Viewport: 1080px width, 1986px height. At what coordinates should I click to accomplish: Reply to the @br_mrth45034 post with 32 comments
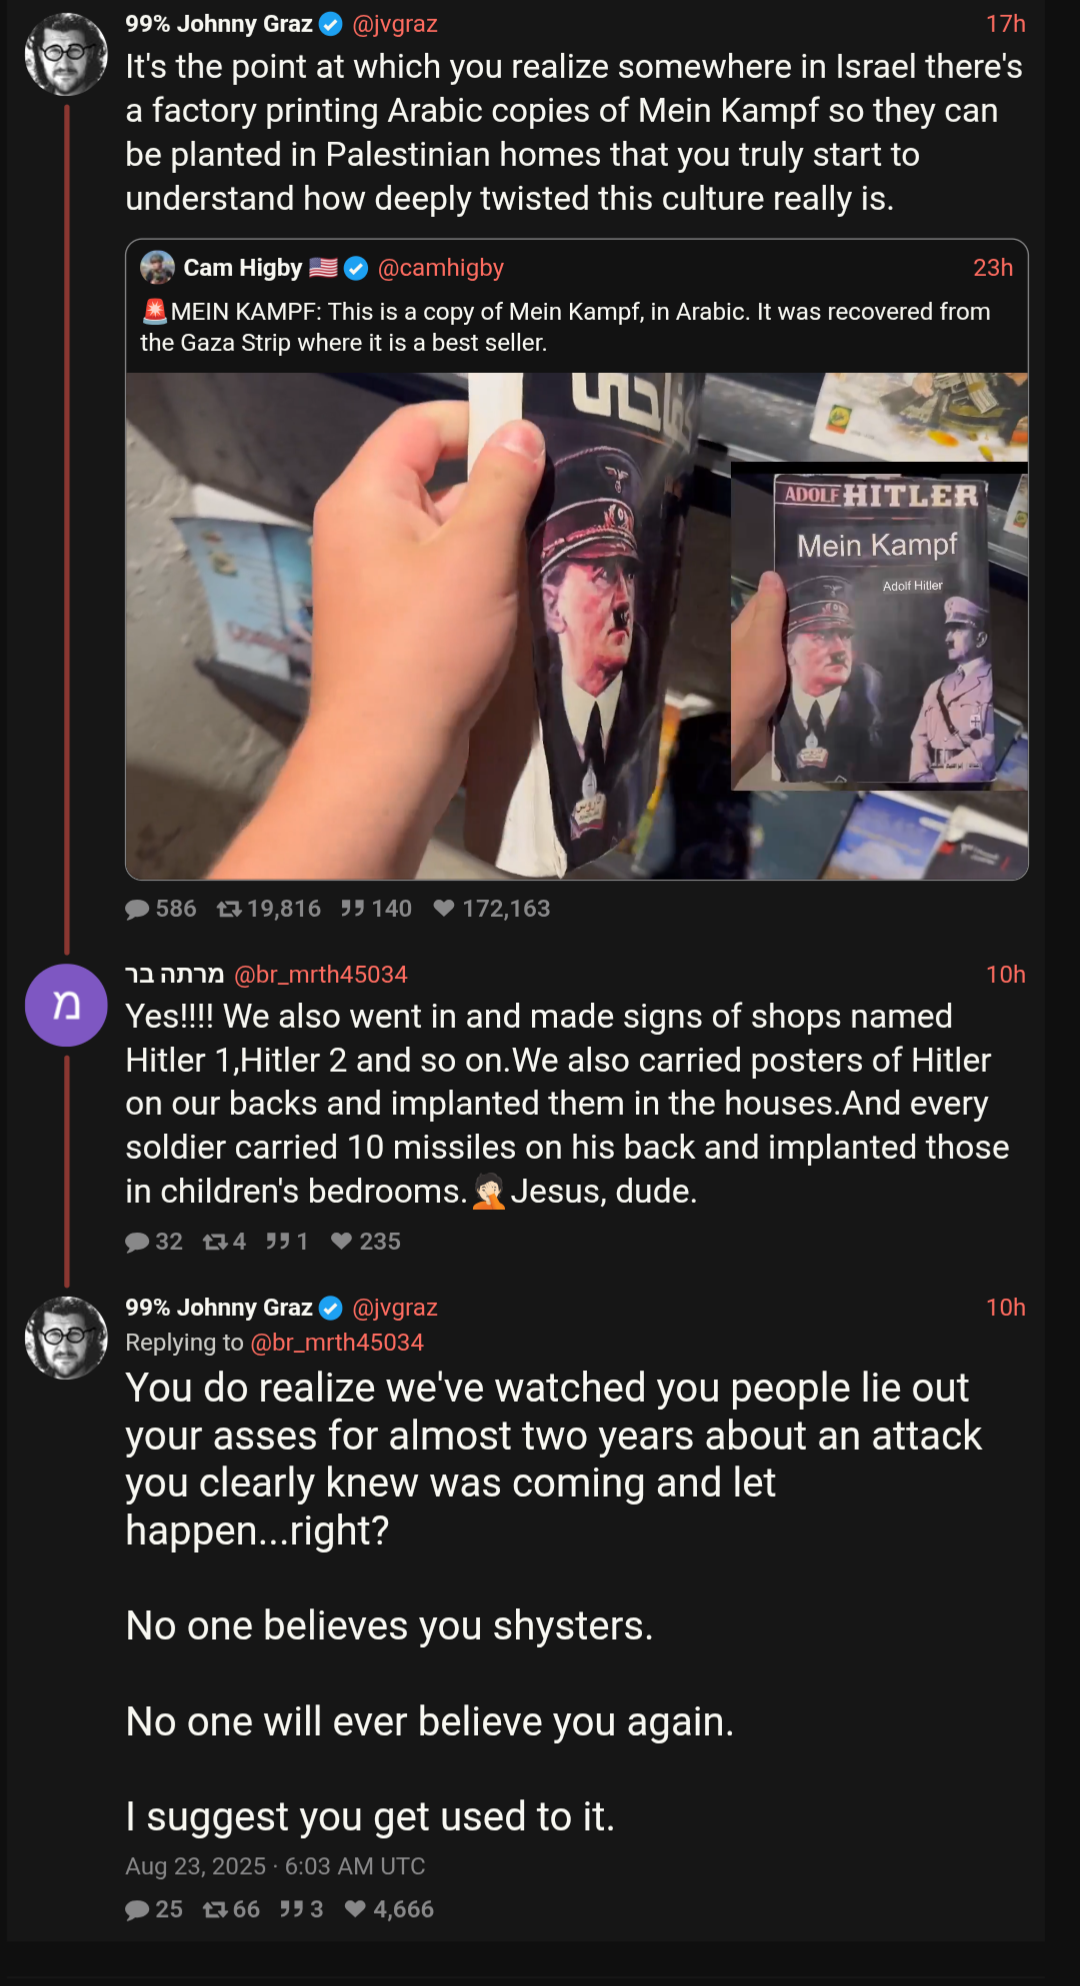137,1242
